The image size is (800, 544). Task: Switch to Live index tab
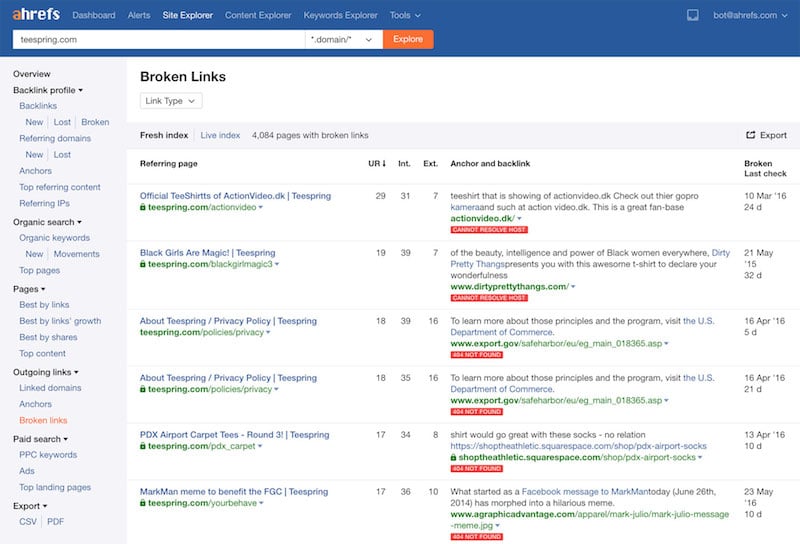click(x=220, y=135)
